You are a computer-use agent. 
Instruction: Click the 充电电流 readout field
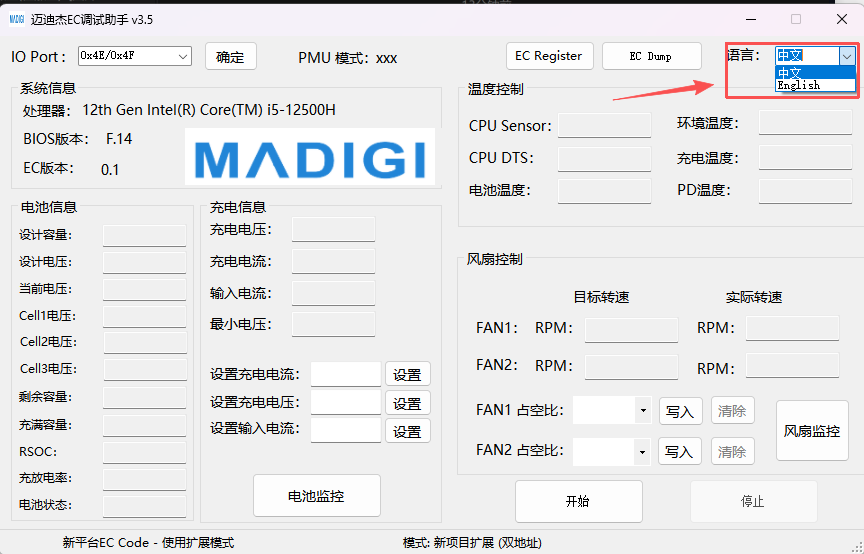[x=333, y=261]
